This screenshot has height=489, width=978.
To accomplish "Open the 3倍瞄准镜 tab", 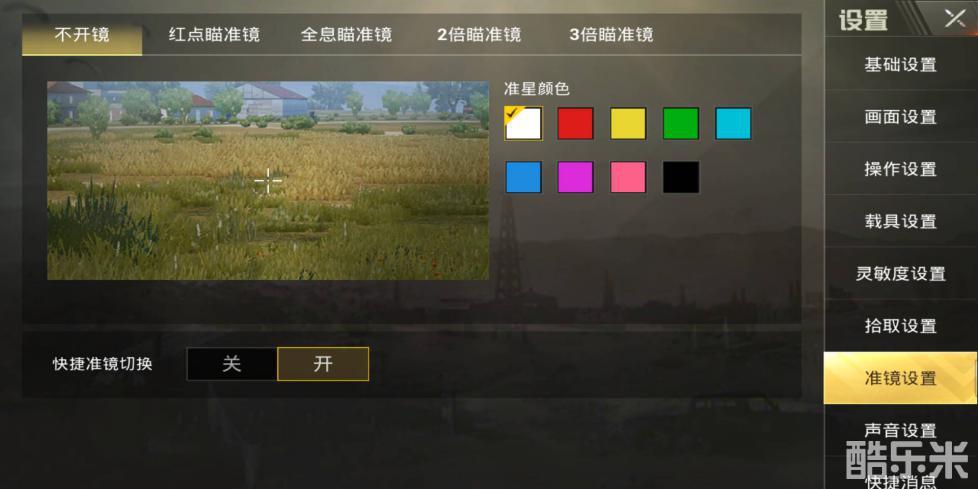I will 611,34.
